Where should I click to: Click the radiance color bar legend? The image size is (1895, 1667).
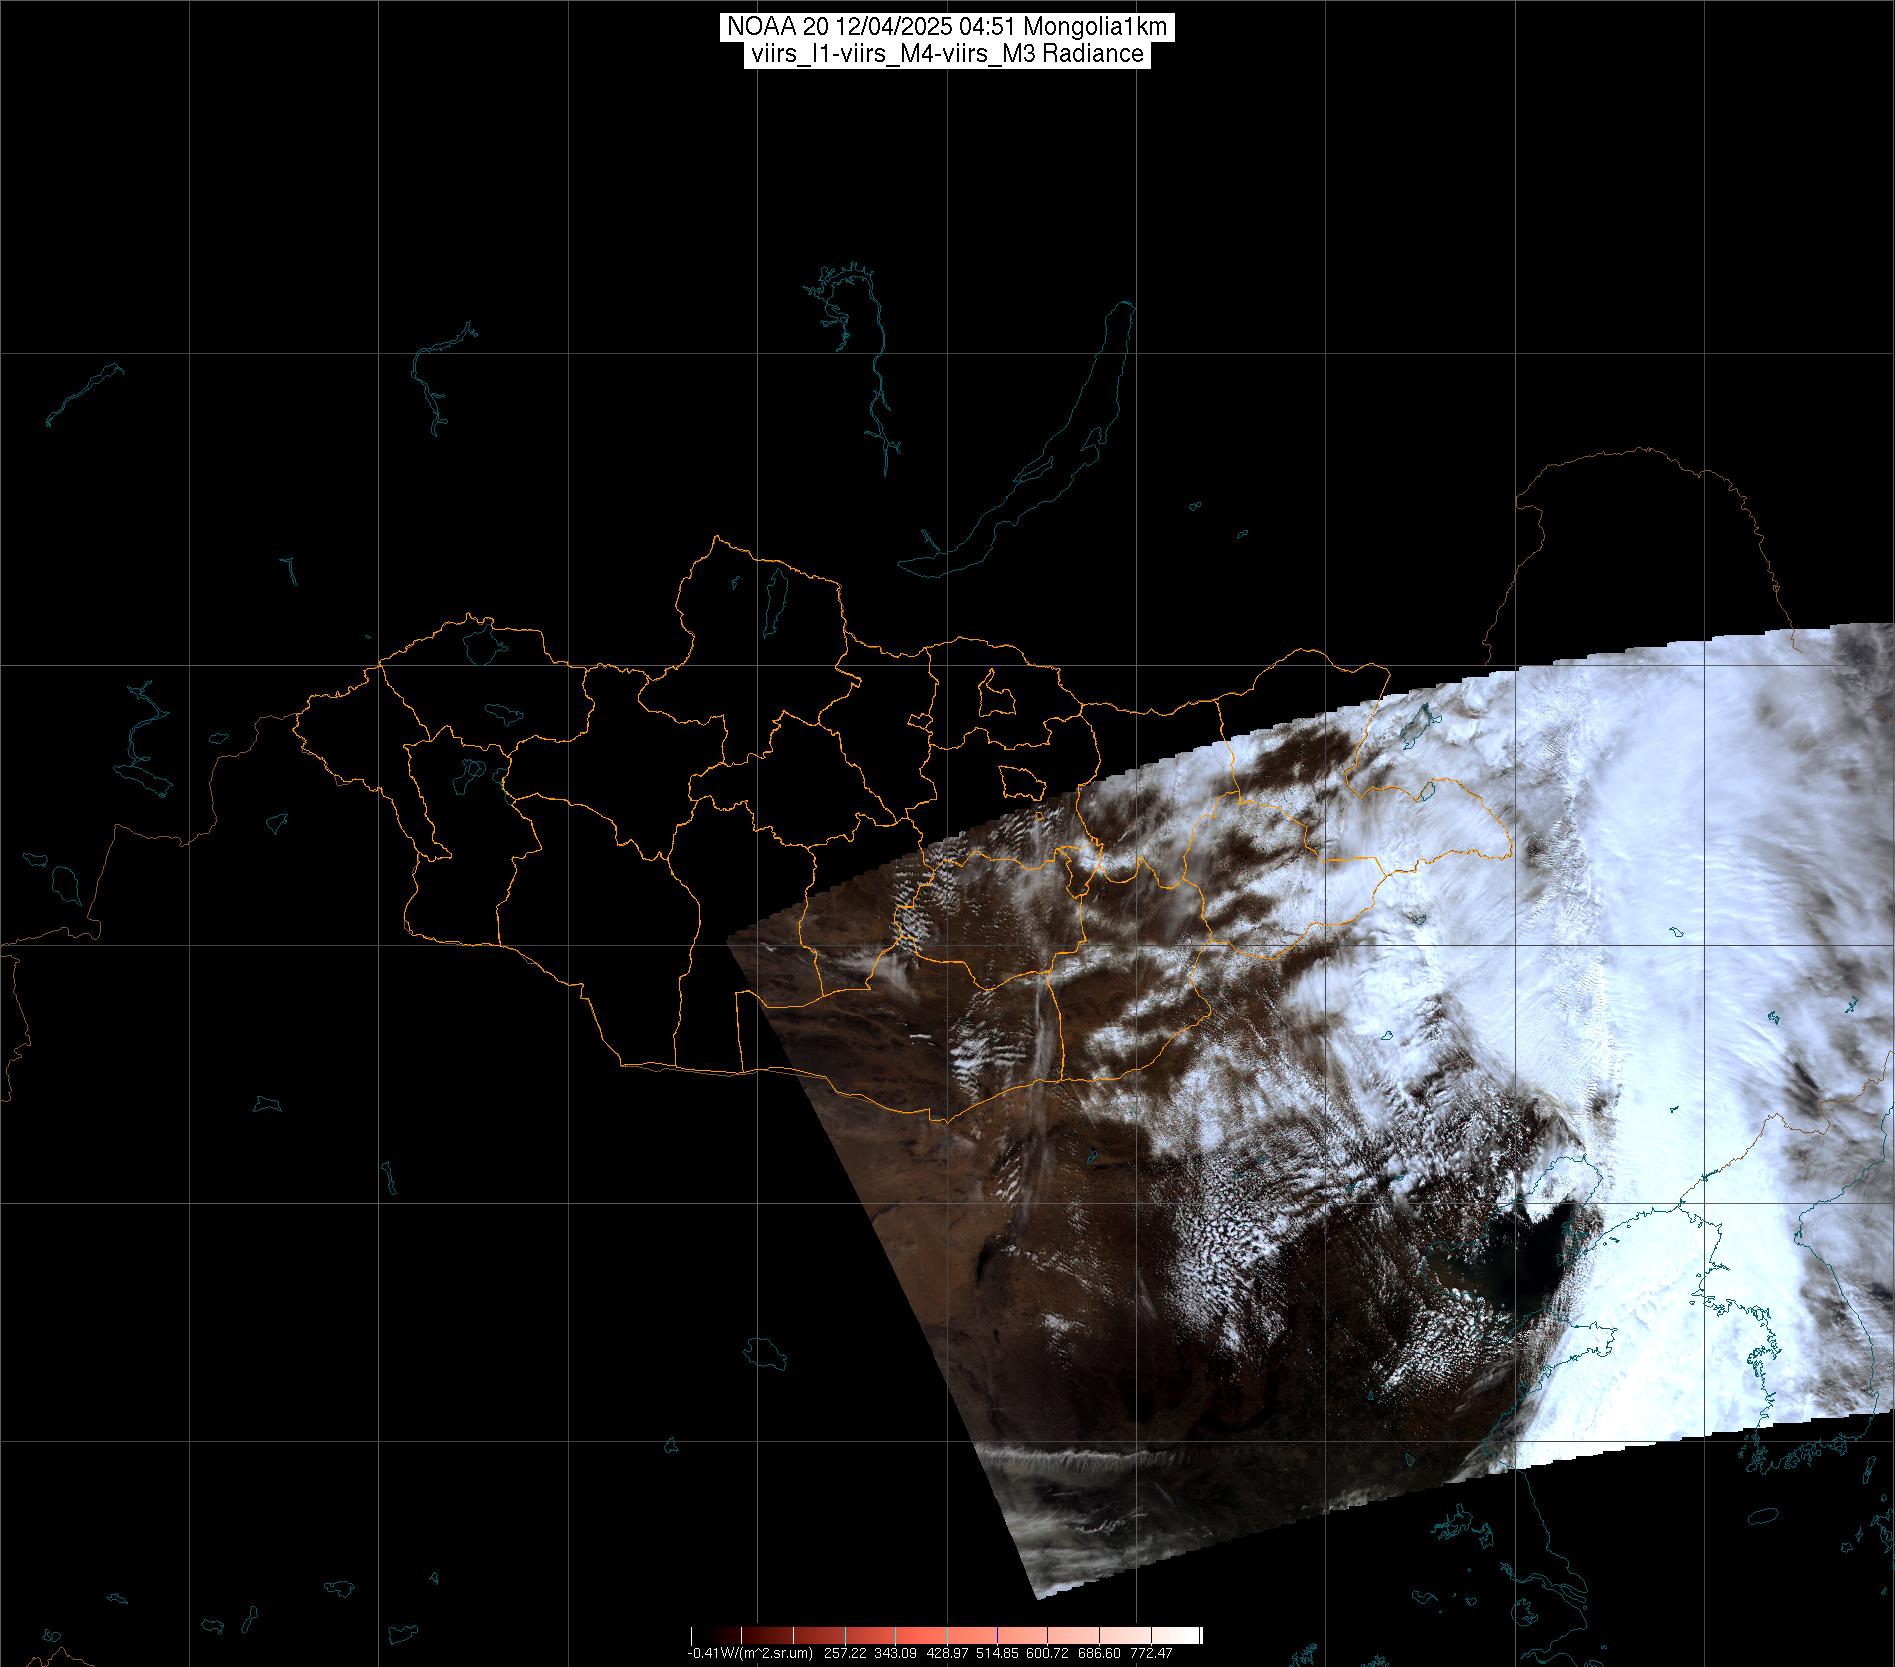[x=947, y=1636]
